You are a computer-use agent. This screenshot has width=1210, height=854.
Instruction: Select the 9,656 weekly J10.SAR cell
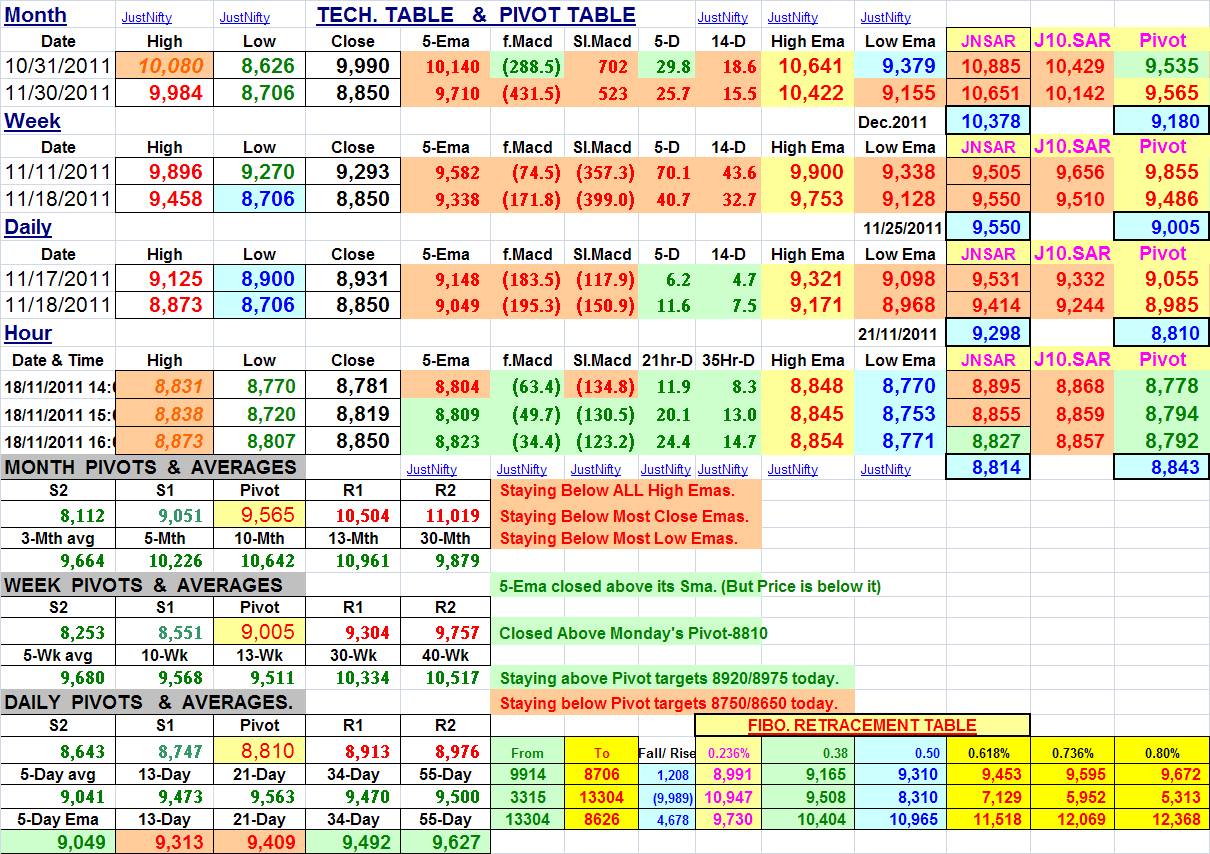tap(1073, 172)
